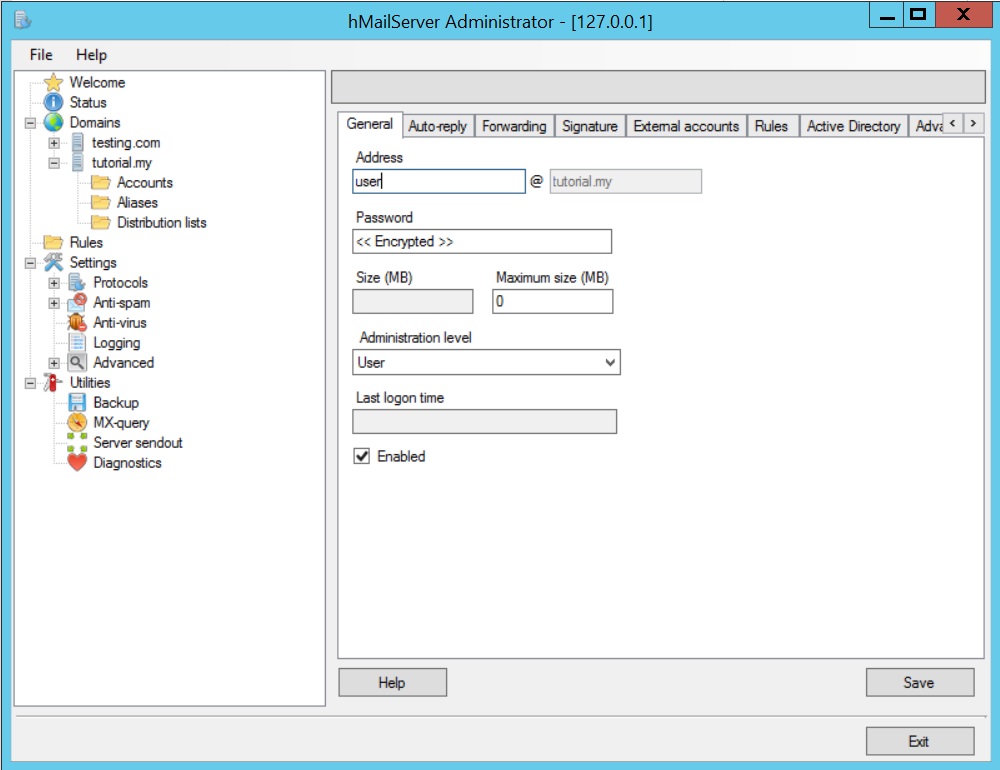1000x770 pixels.
Task: Collapse the Utilities tree node
Action: [x=30, y=383]
